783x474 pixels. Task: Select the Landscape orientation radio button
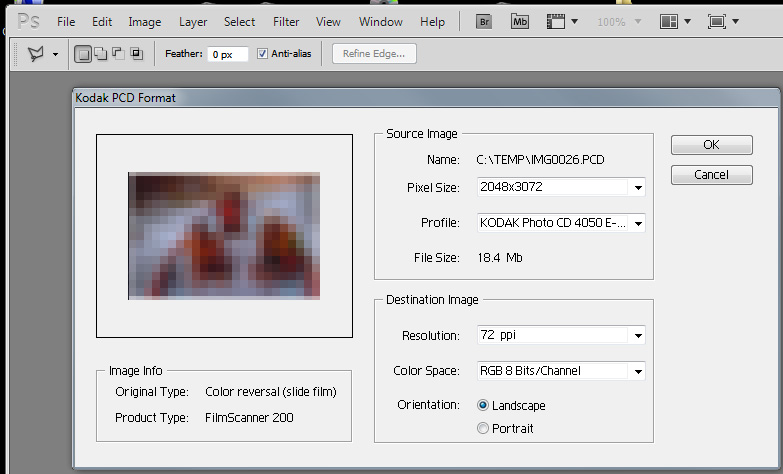482,405
